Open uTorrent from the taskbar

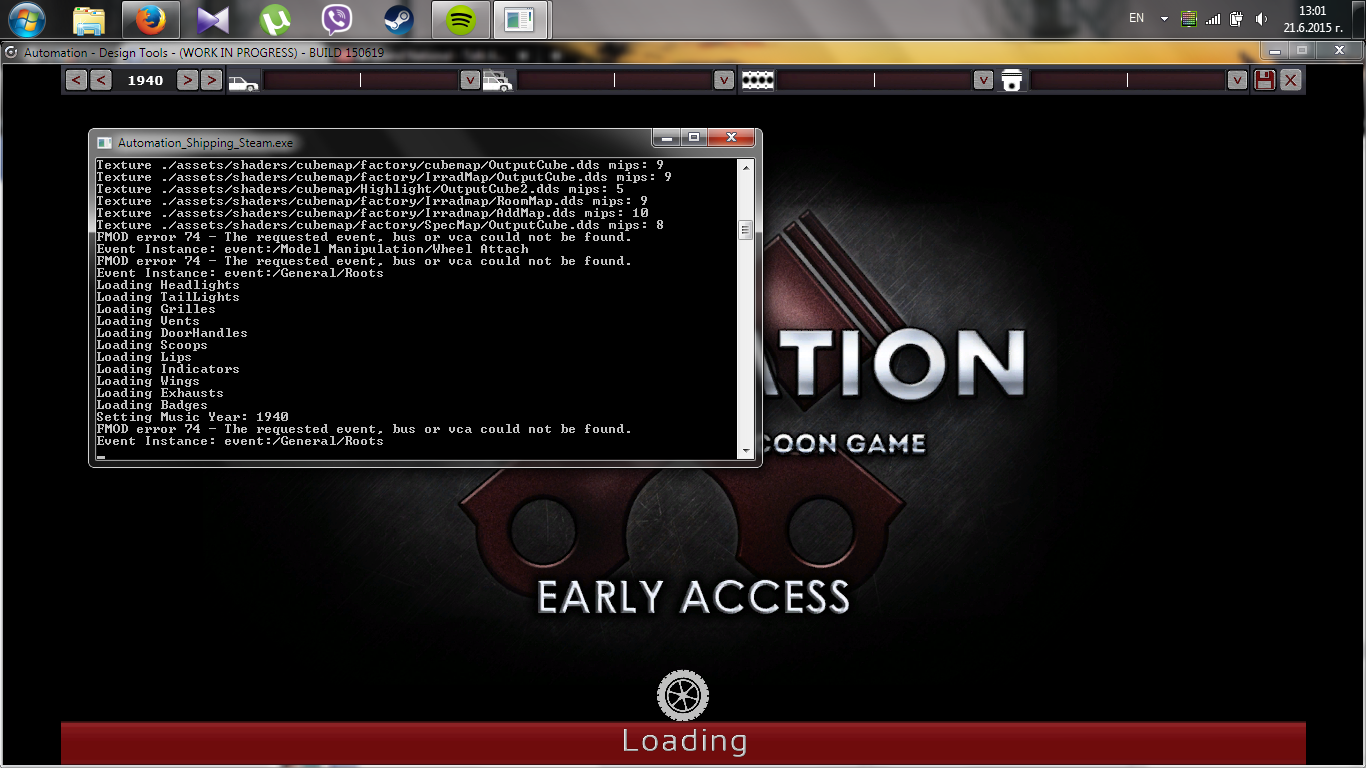pos(274,19)
